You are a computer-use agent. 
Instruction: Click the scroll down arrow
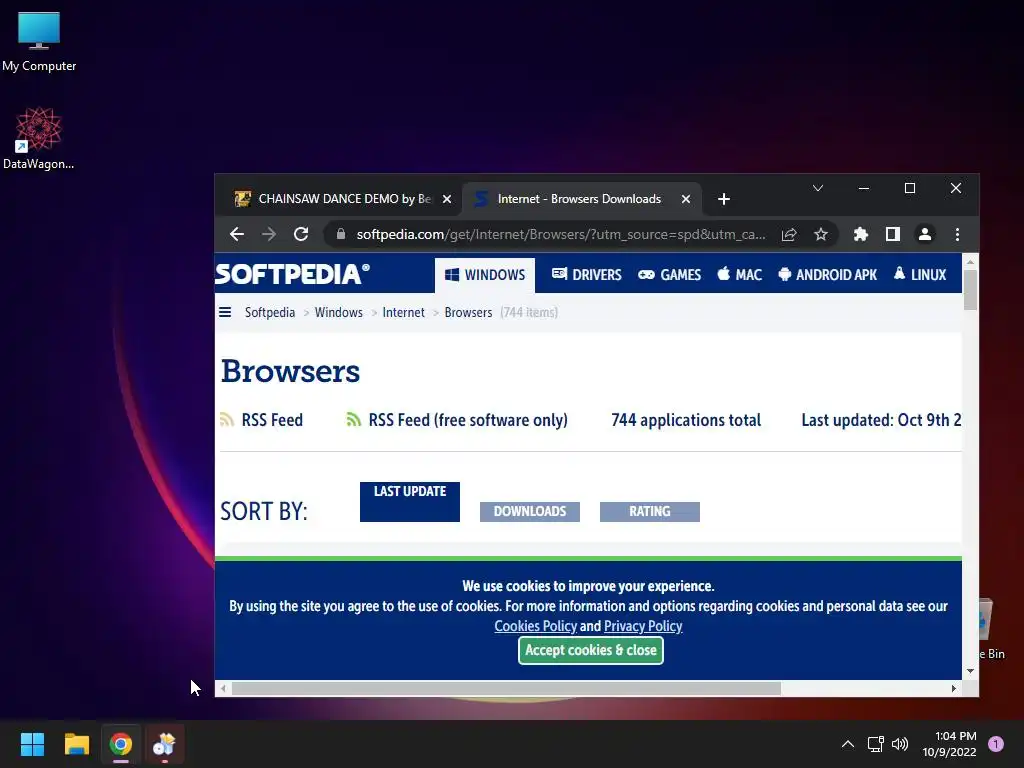point(970,671)
